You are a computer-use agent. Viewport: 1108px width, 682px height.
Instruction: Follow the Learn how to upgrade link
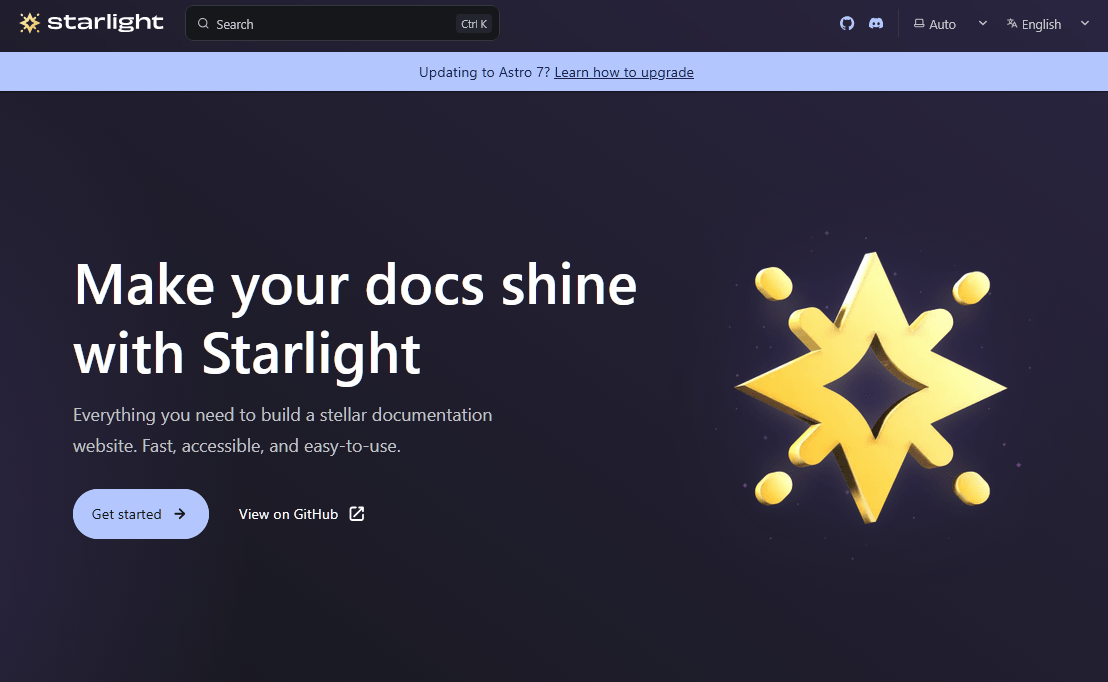click(624, 72)
